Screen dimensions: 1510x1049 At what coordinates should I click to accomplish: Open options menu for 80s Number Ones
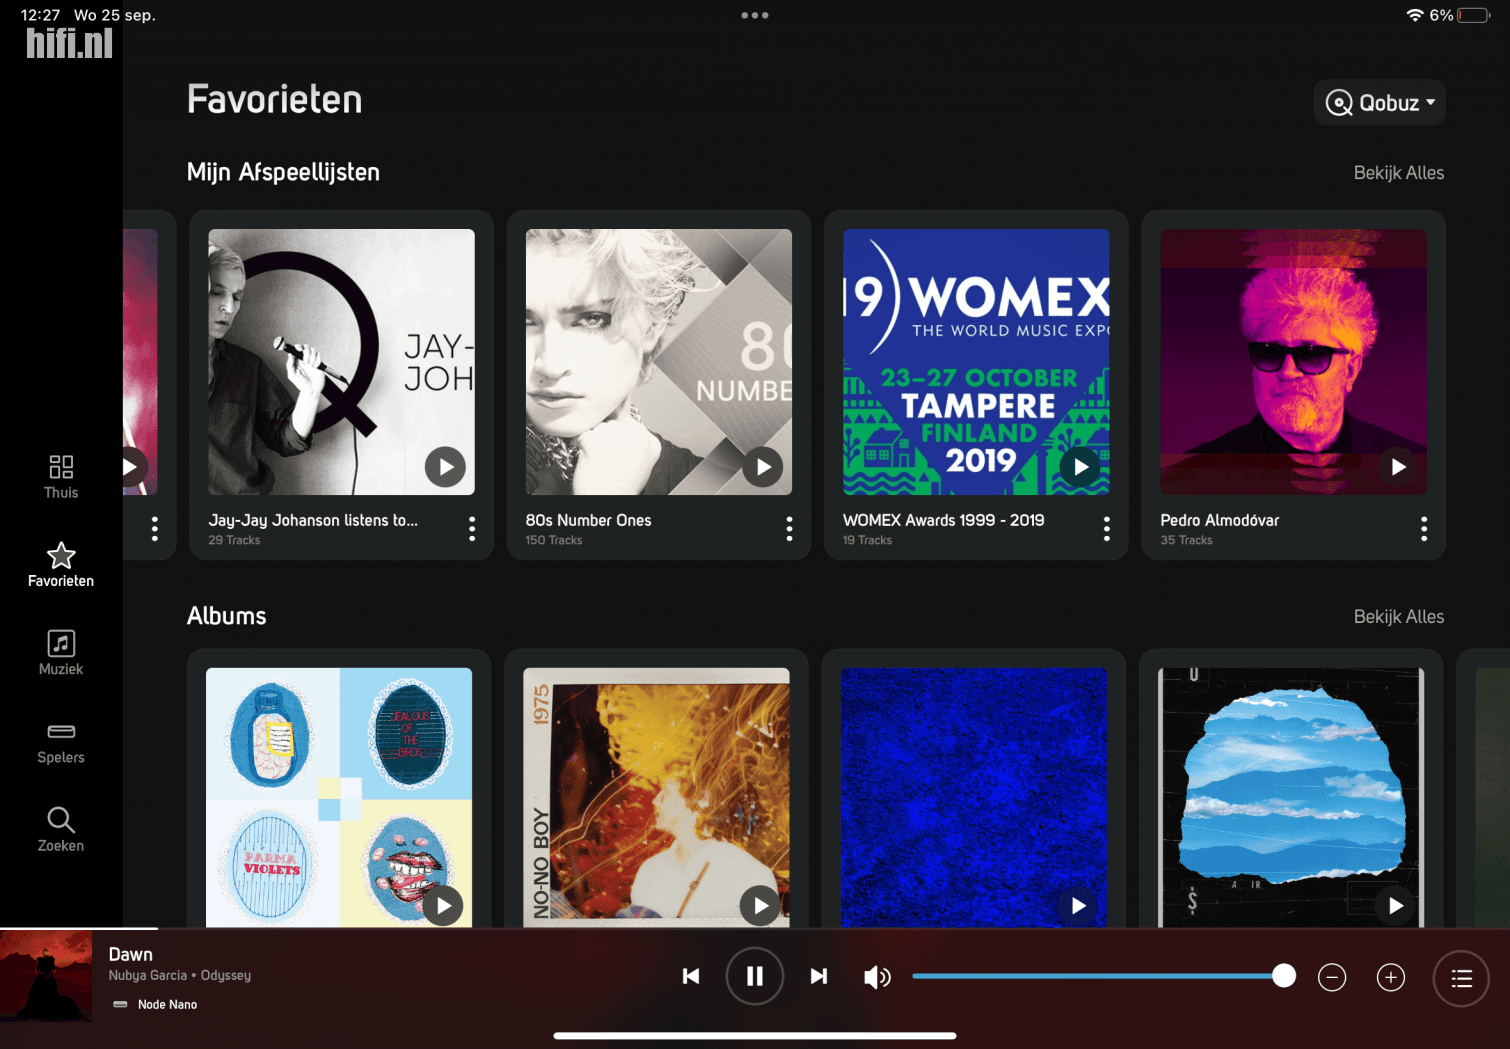pos(789,529)
